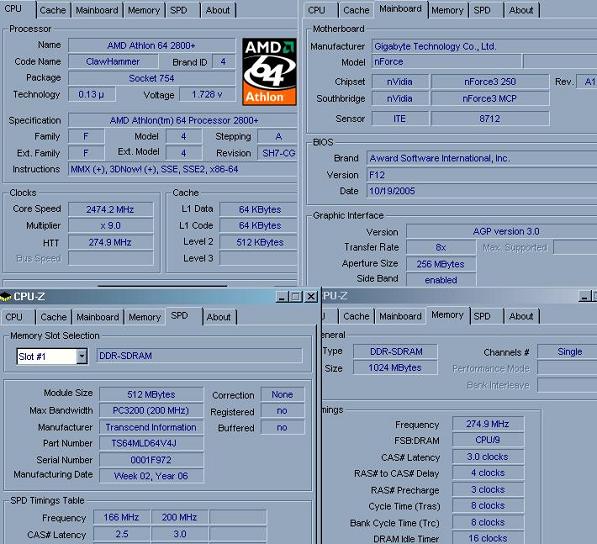Minimize the SPD CPU-Z window
The width and height of the screenshot is (597, 544).
(x=282, y=297)
